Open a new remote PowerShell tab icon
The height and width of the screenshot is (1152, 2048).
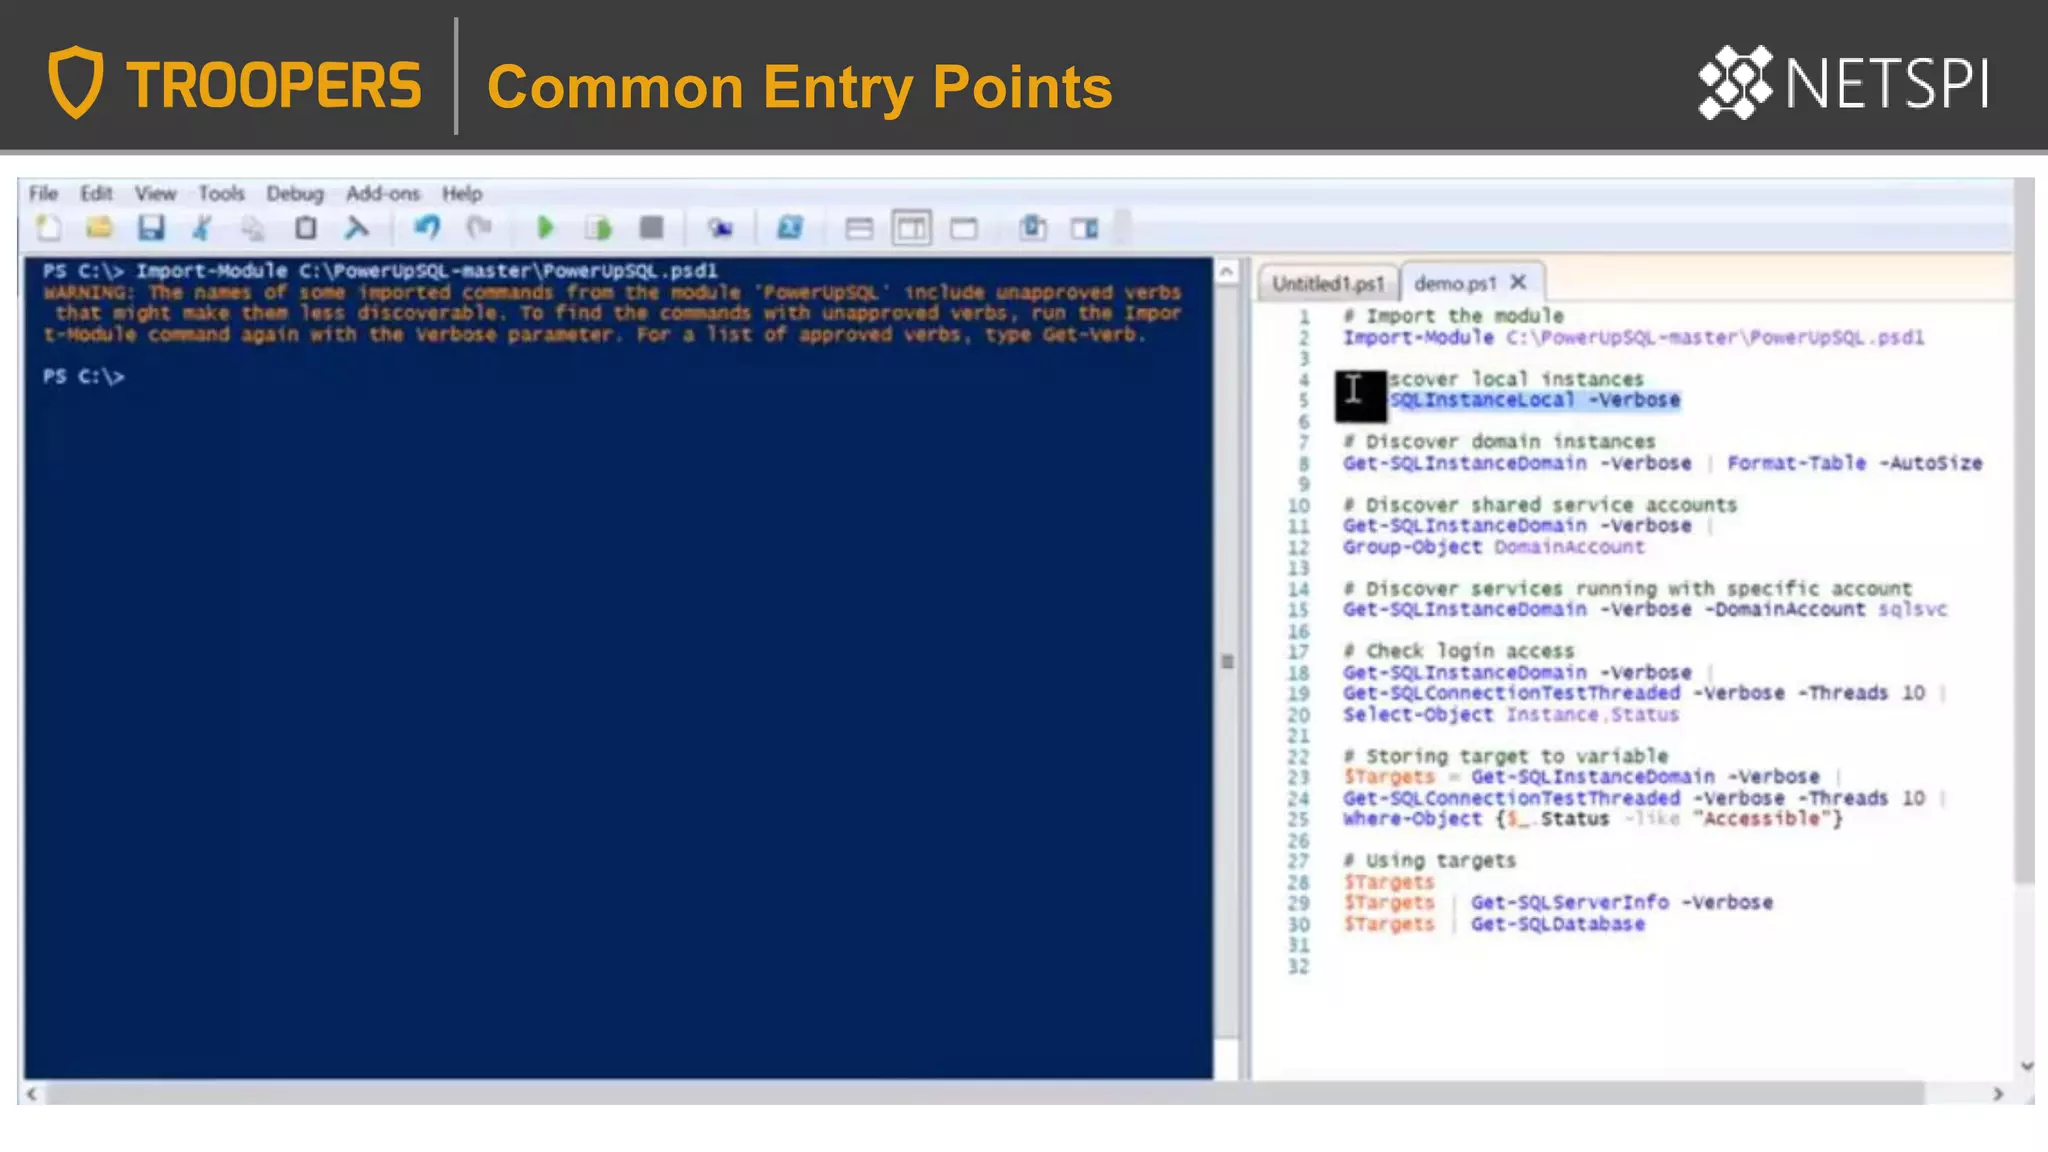coord(719,228)
